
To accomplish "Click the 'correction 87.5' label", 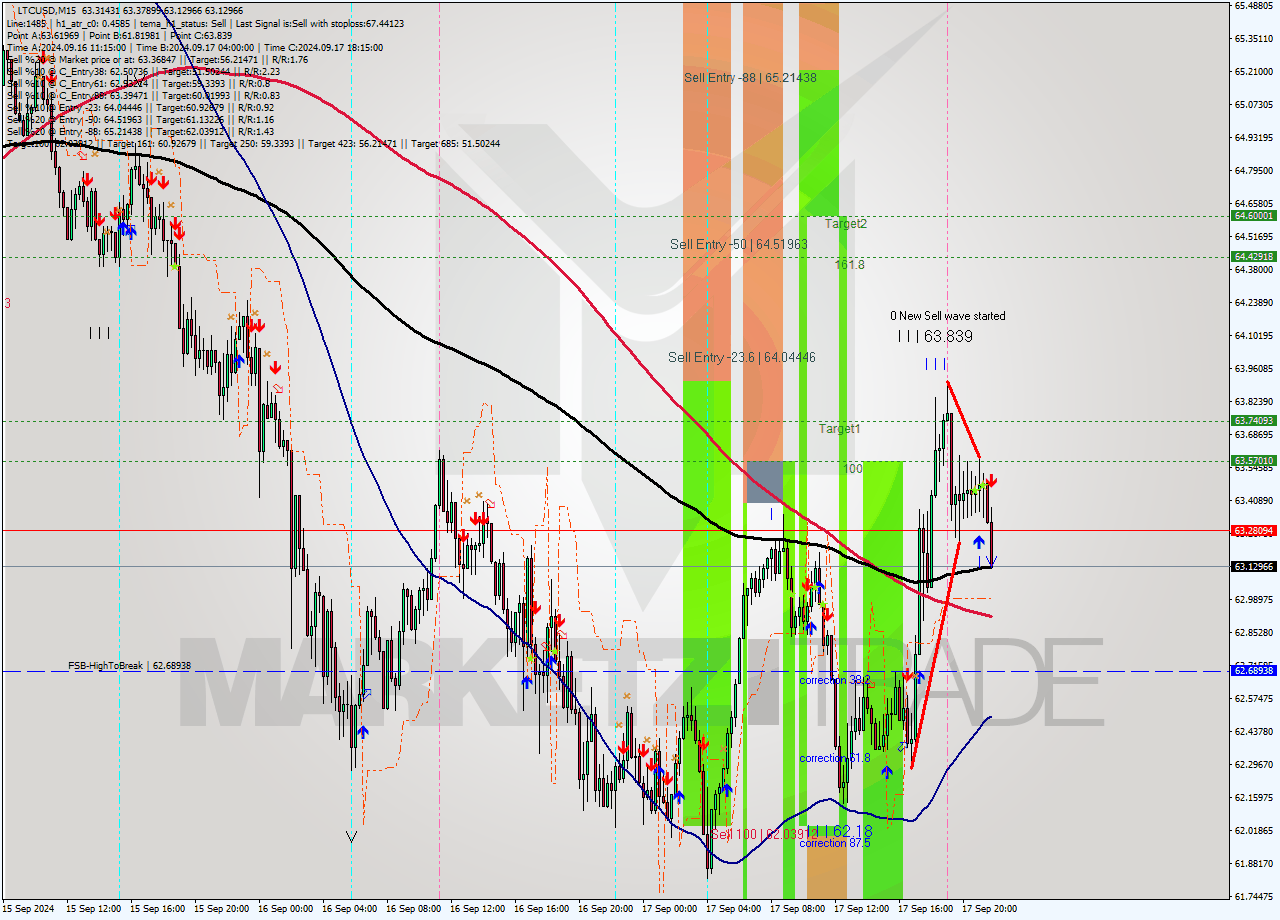I will [x=837, y=843].
